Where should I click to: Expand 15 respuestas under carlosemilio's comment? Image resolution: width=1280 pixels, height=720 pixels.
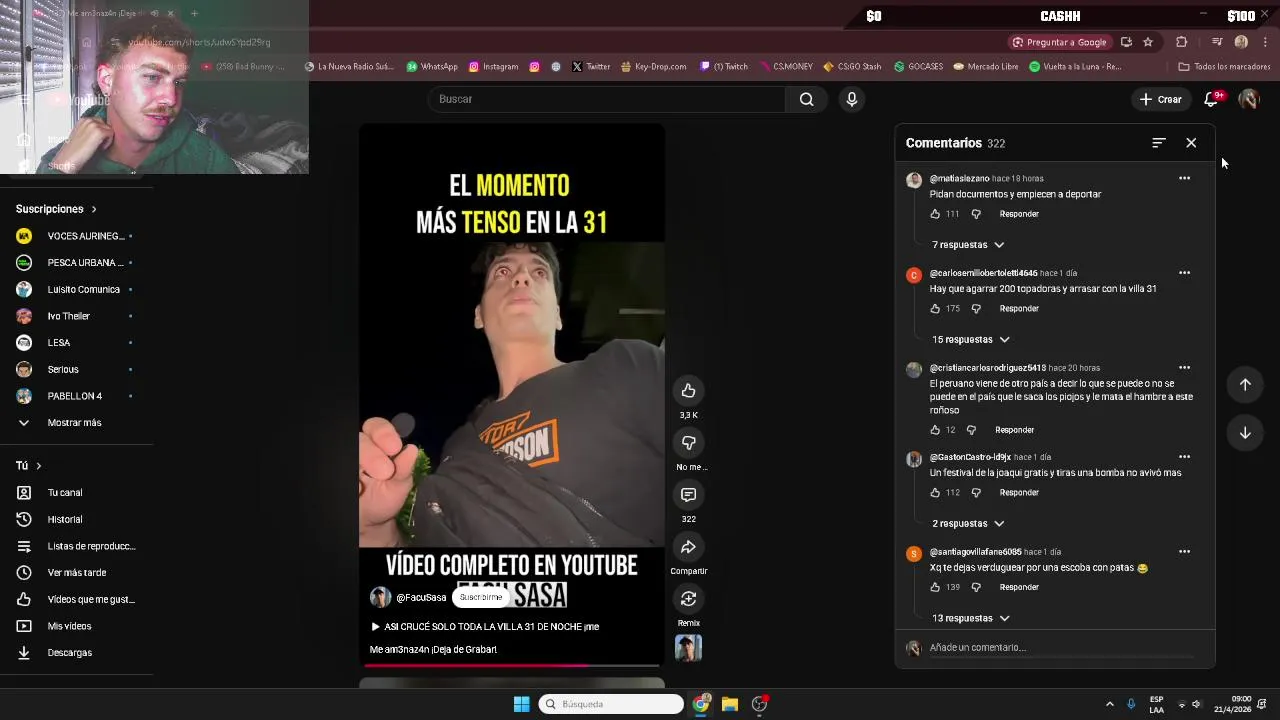(x=970, y=339)
